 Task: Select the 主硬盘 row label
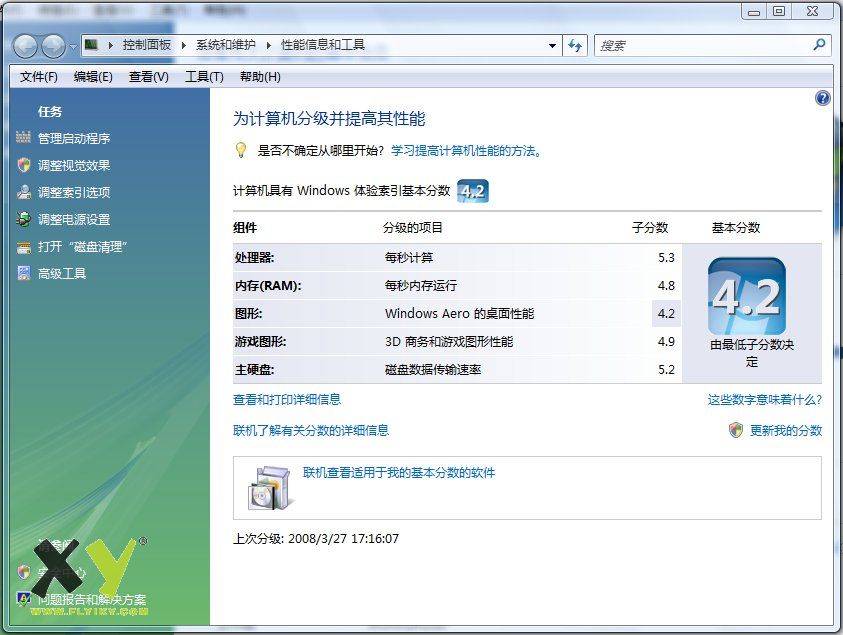[x=254, y=369]
